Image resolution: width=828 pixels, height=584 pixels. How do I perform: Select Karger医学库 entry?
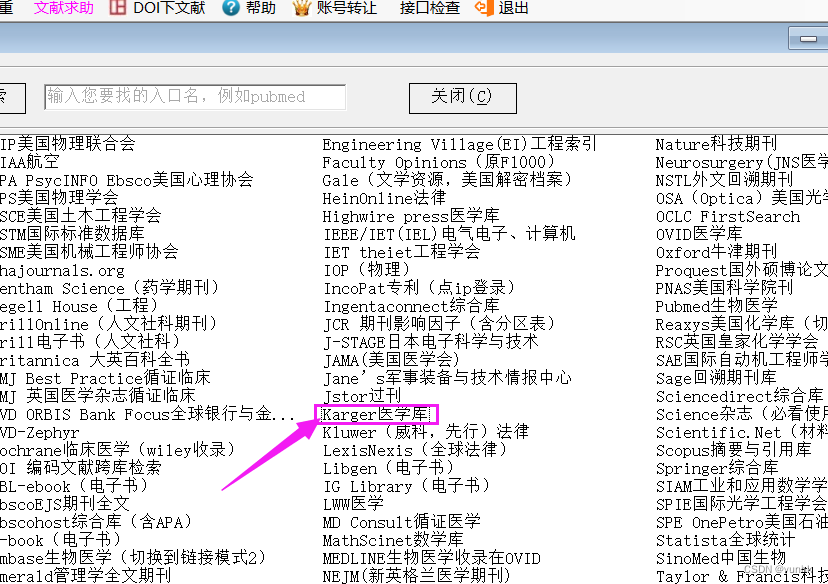click(375, 414)
